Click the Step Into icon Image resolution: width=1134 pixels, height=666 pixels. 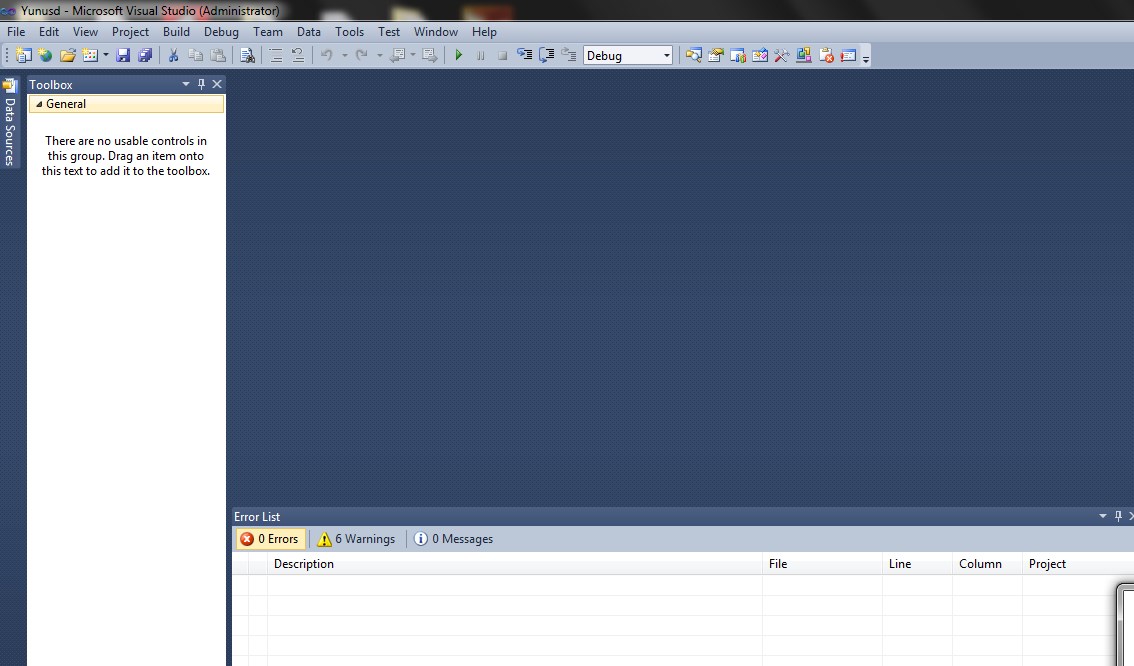pyautogui.click(x=524, y=56)
